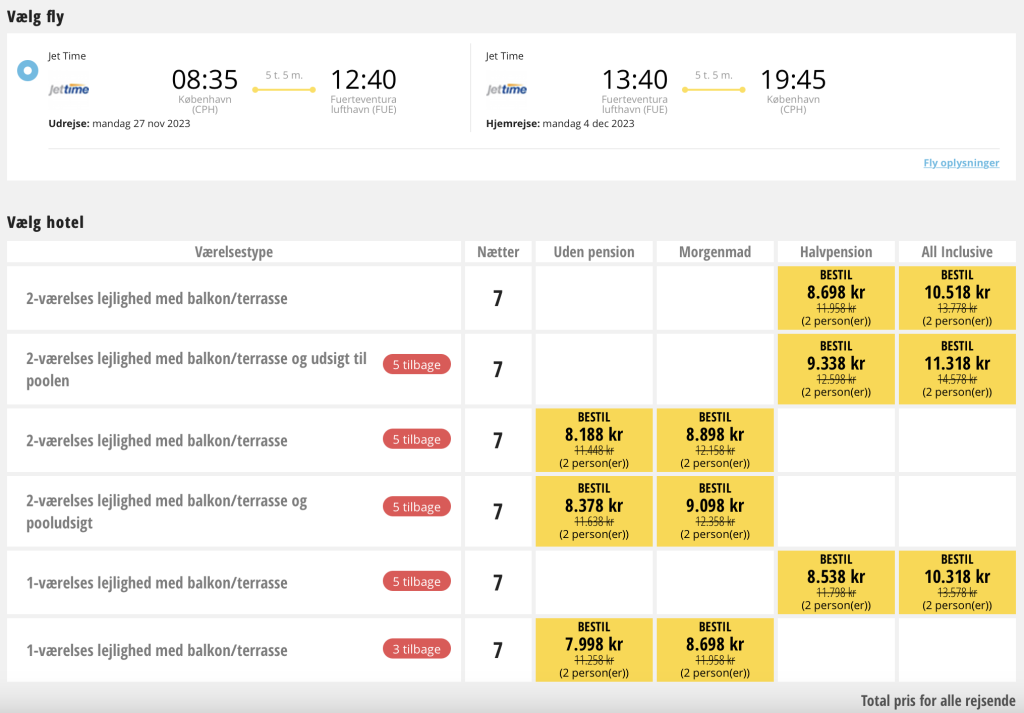This screenshot has height=713, width=1024.
Task: Click the outbound Jettime logo
Action: pyautogui.click(x=69, y=89)
